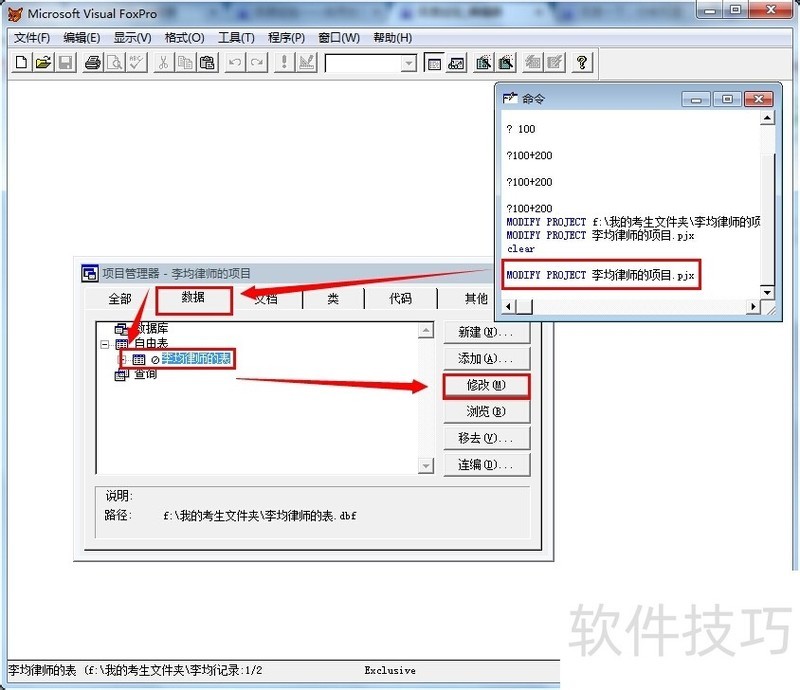Click the 移去(V)... button
Image resolution: width=800 pixels, height=690 pixels.
click(x=487, y=438)
